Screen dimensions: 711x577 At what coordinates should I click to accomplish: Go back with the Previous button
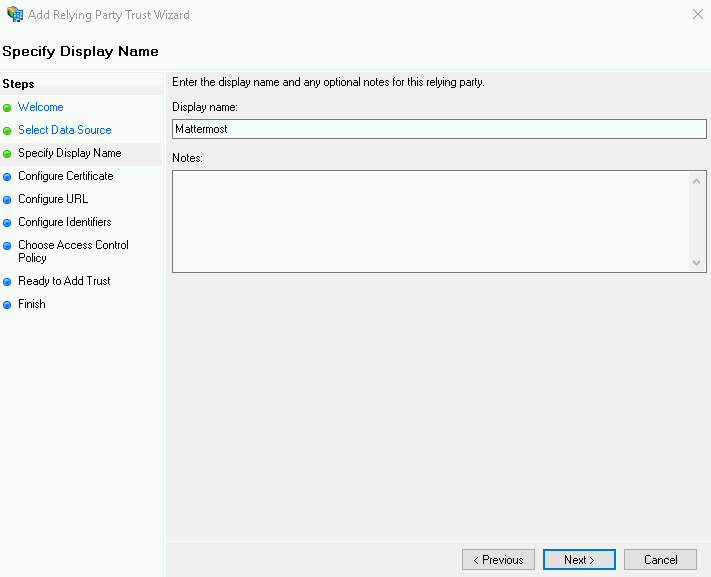coord(498,560)
